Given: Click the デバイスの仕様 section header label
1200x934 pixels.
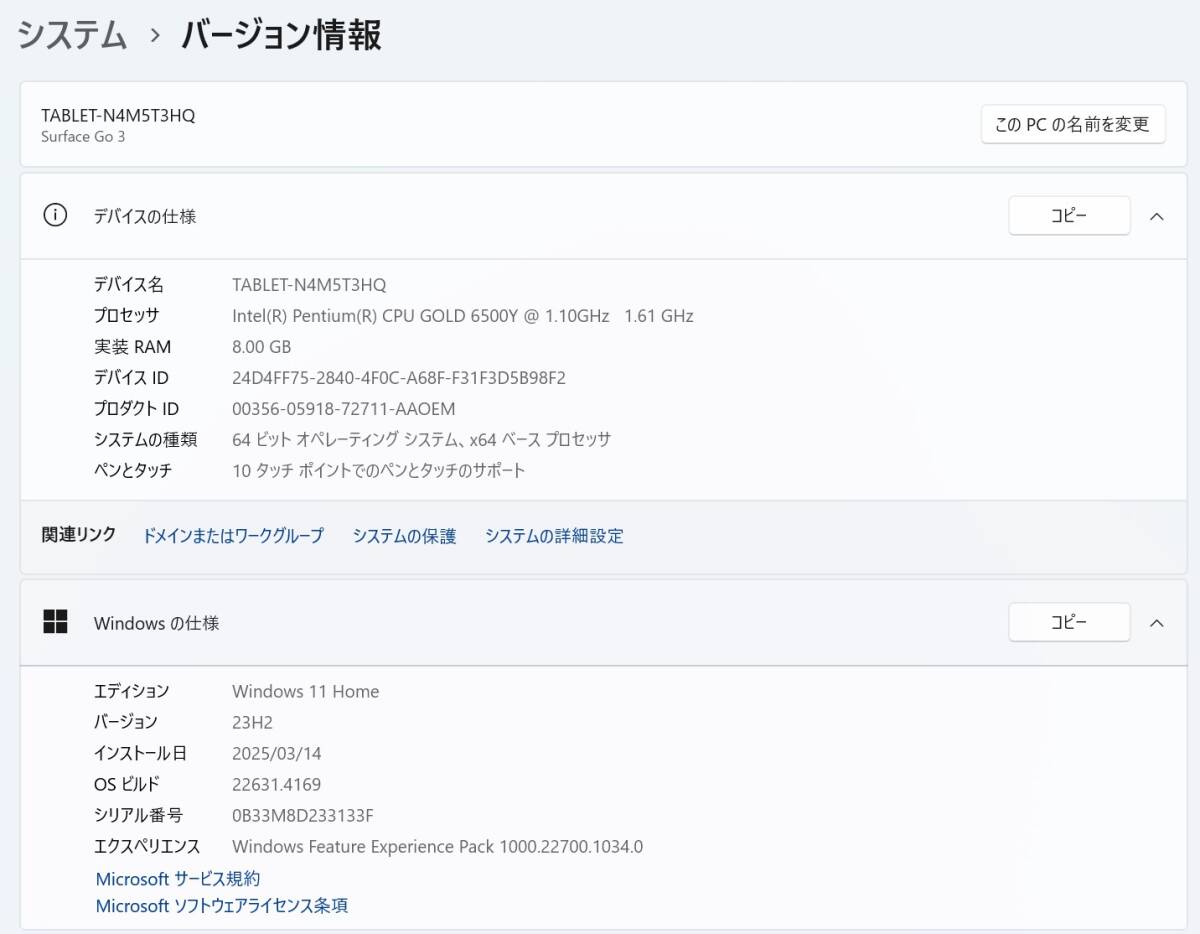Looking at the screenshot, I should [x=145, y=216].
